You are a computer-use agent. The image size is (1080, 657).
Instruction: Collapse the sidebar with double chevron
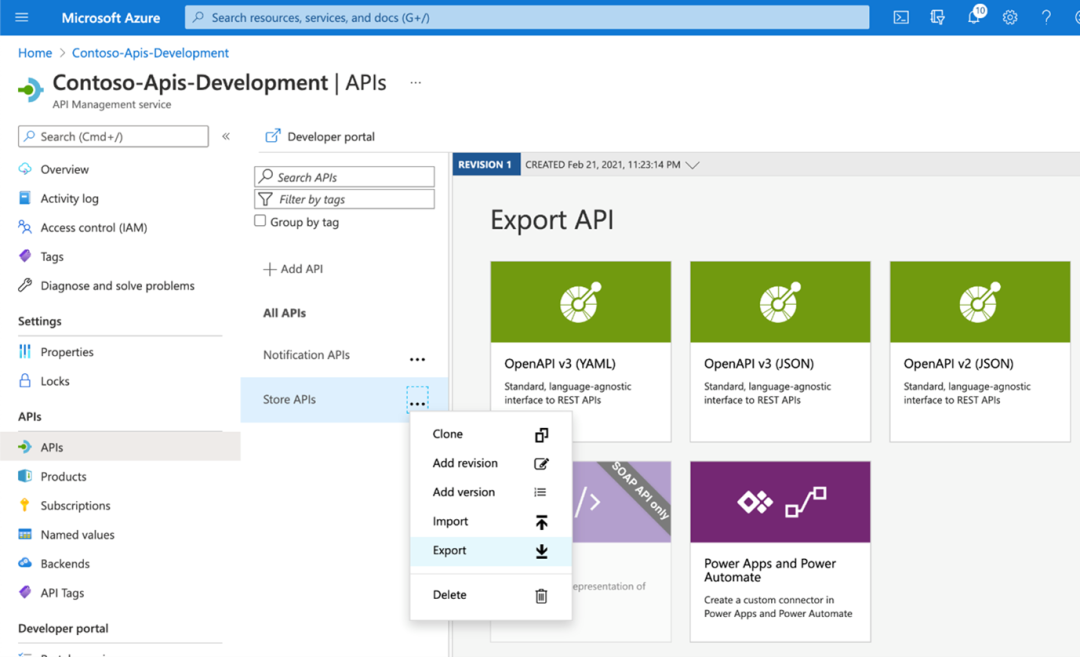coord(226,136)
